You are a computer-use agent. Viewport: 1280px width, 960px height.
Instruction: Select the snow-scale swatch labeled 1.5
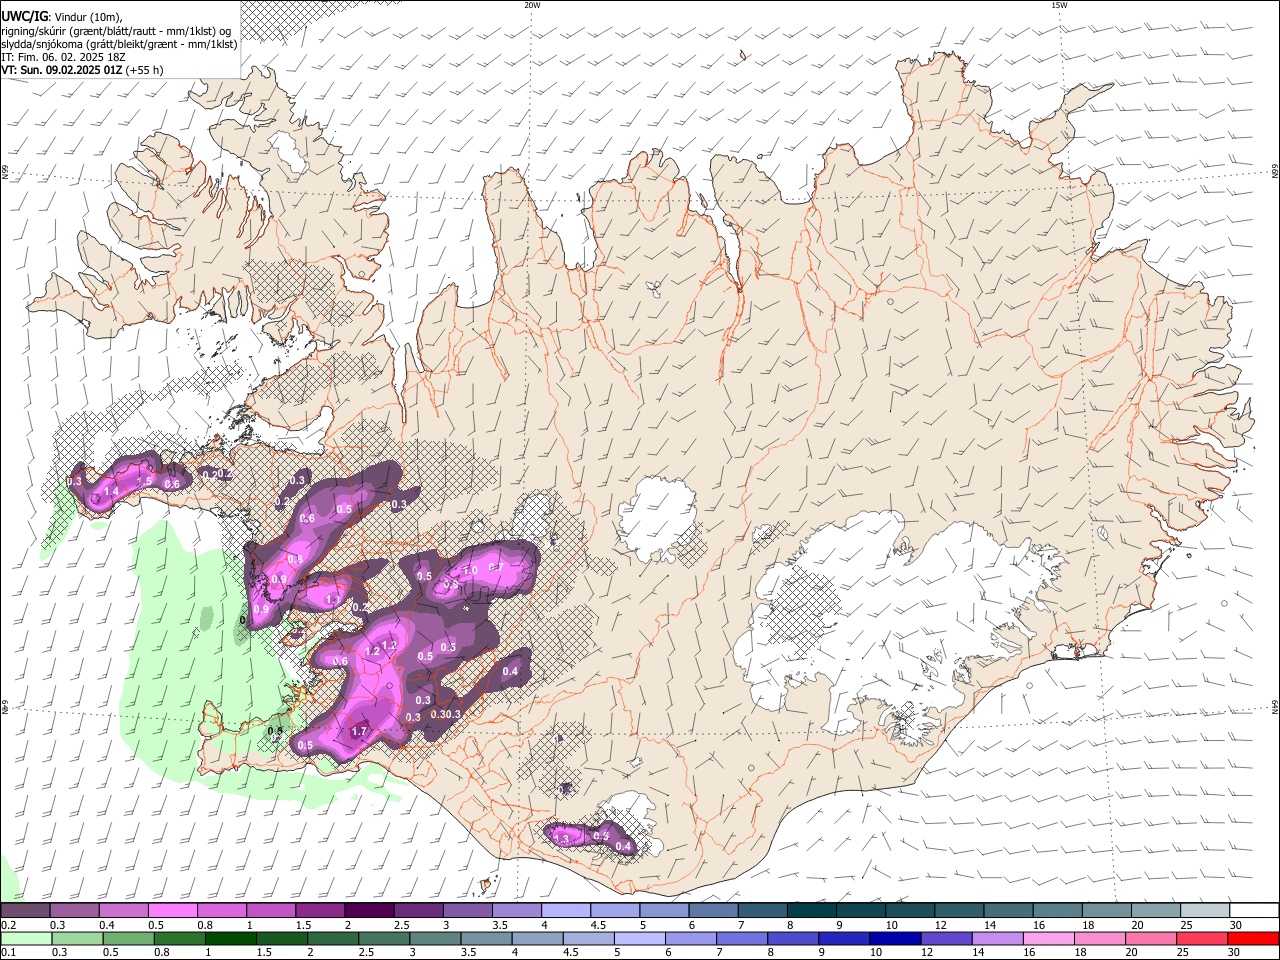(320, 910)
